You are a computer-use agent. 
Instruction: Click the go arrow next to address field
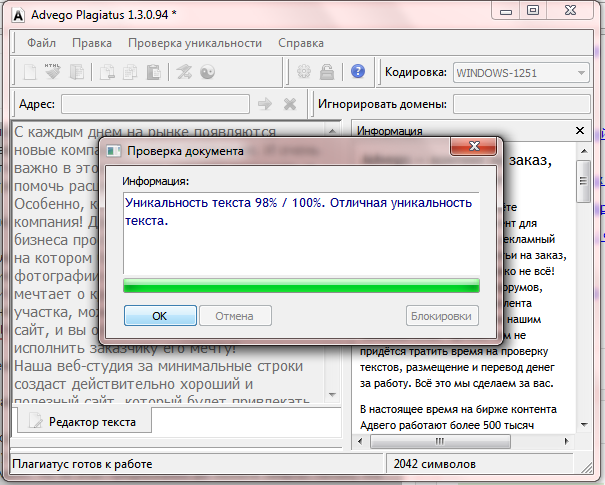pyautogui.click(x=265, y=104)
